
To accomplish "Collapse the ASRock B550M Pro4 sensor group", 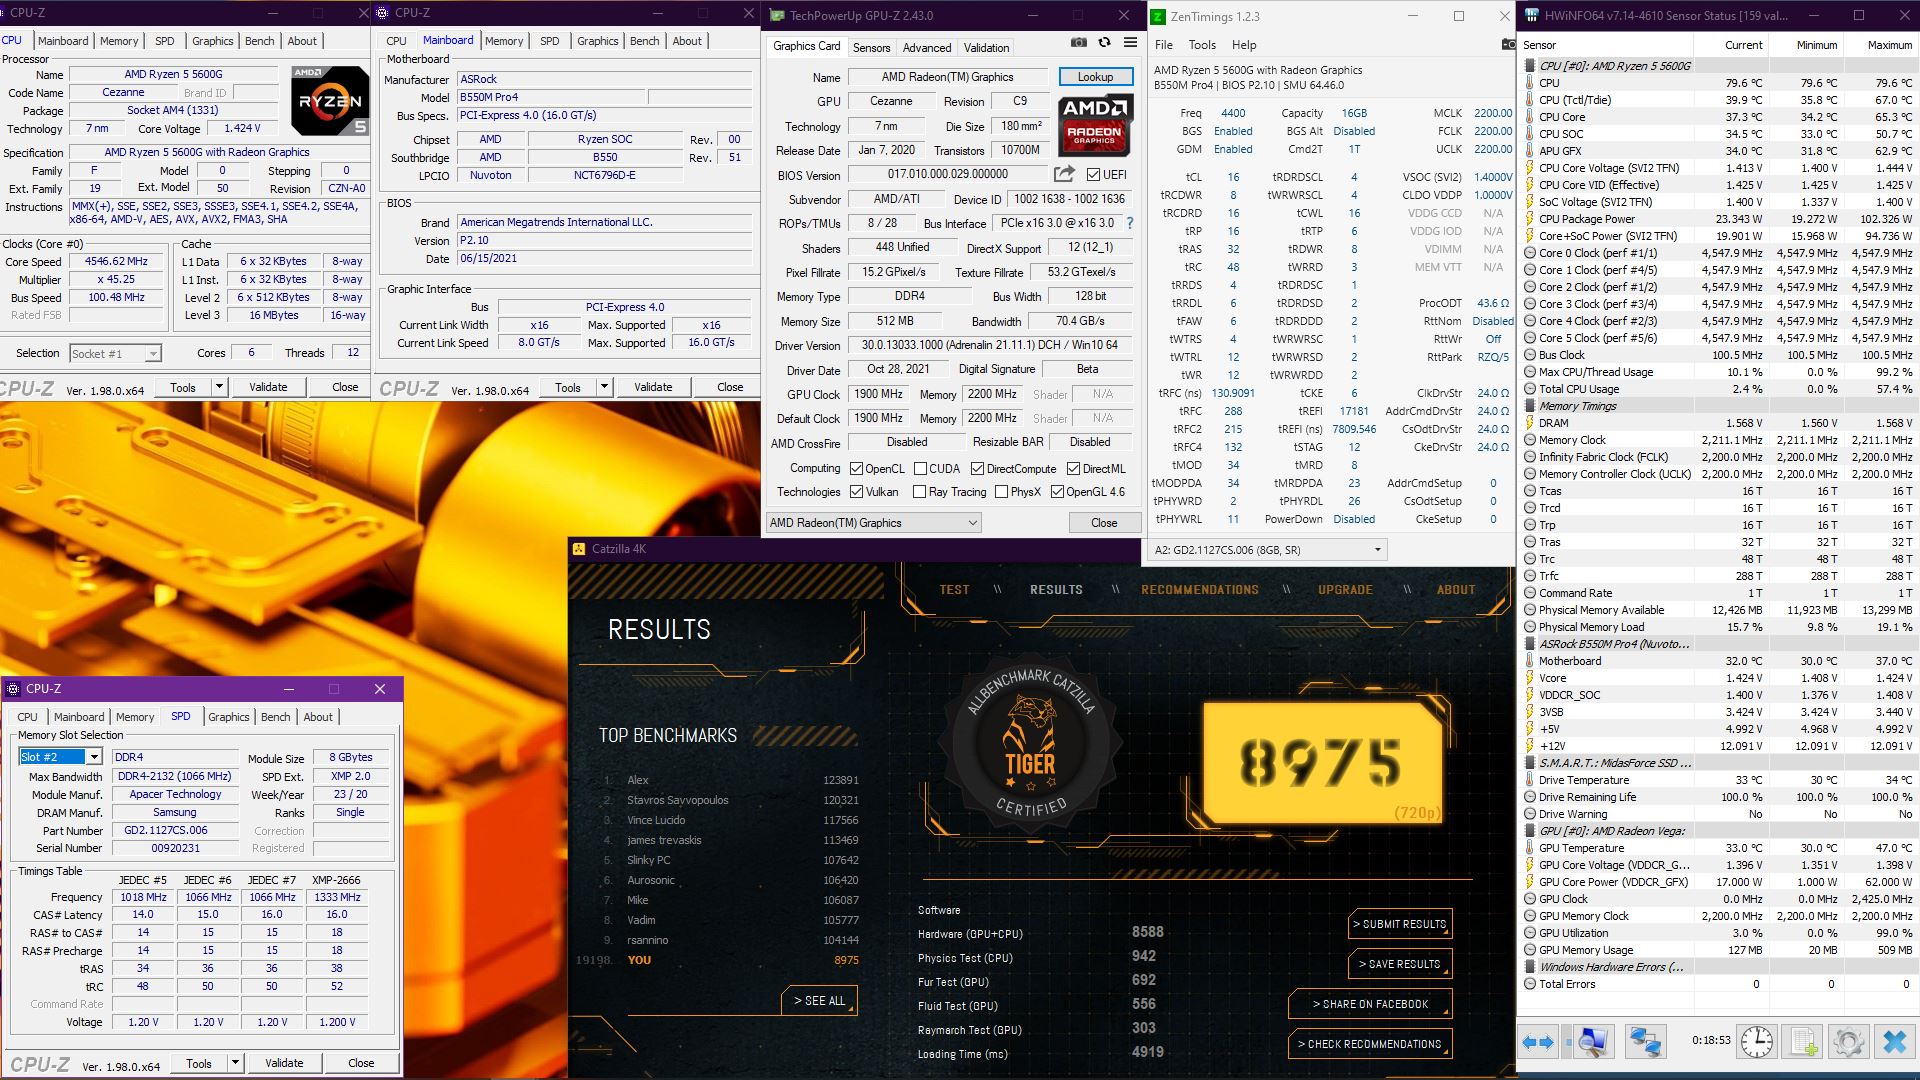I will click(1529, 644).
